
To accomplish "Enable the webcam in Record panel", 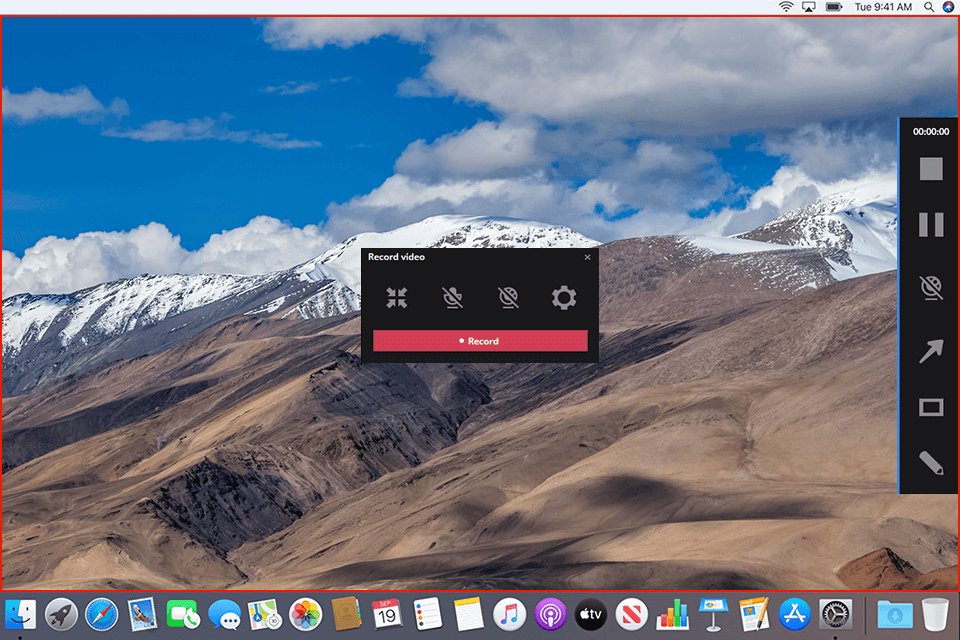I will click(x=508, y=297).
